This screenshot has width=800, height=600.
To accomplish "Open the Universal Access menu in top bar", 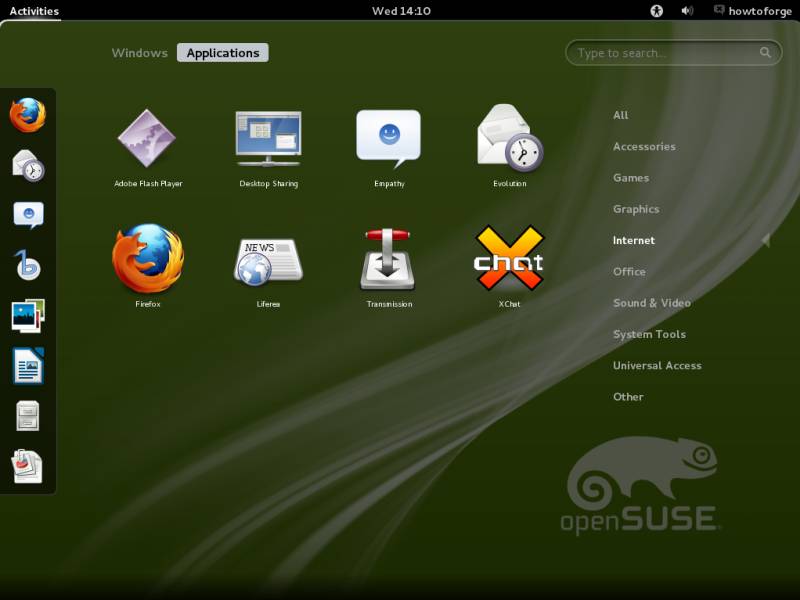I will (x=657, y=11).
